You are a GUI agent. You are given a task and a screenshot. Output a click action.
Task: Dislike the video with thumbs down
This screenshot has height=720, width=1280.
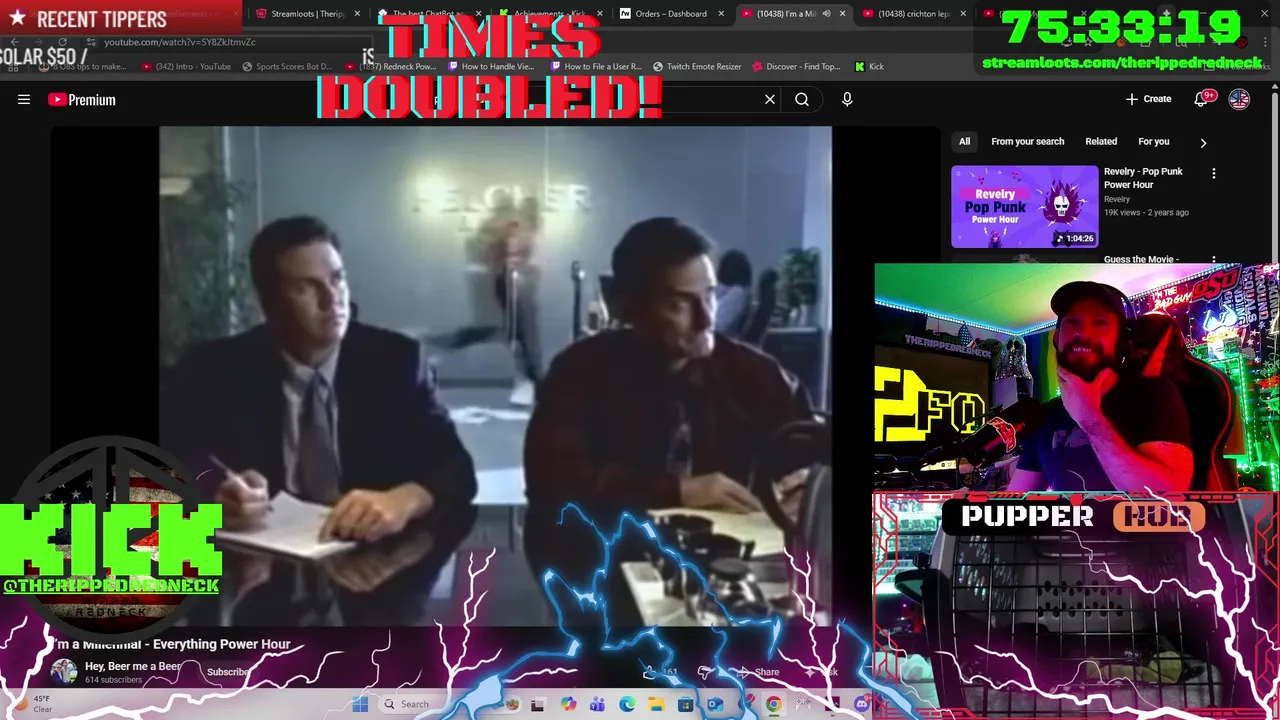[x=705, y=672]
